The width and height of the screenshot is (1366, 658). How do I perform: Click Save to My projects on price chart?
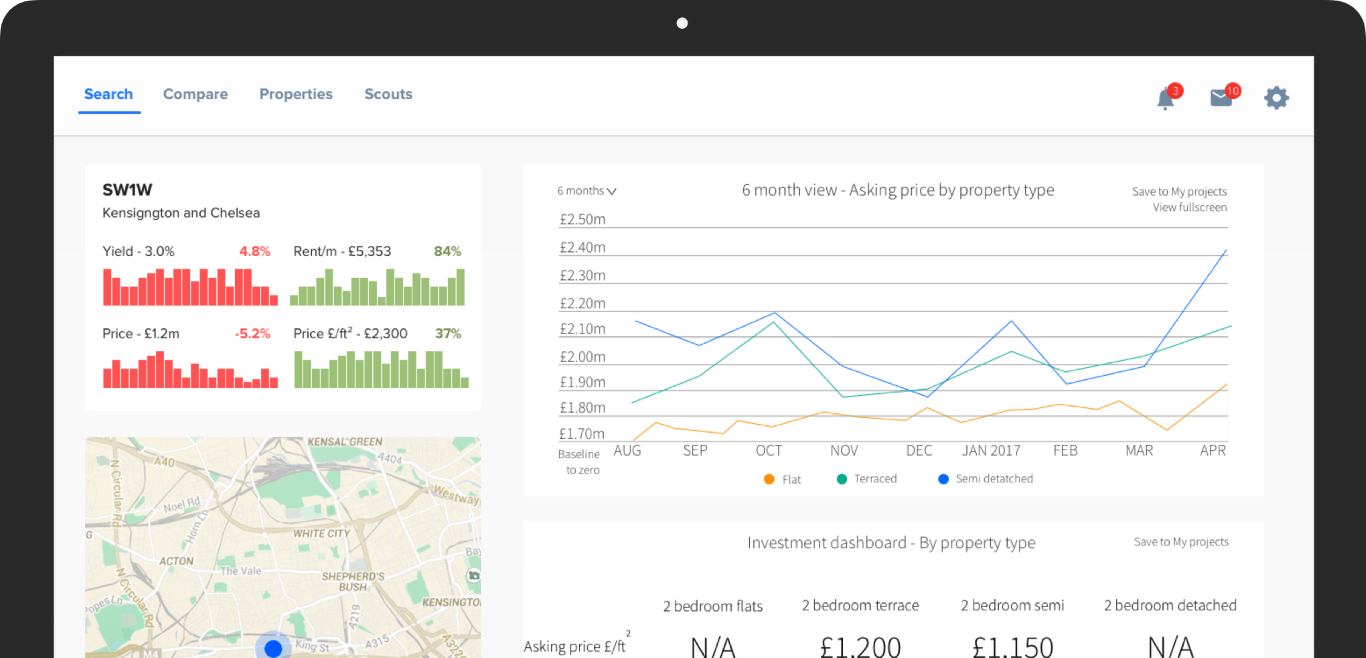point(1179,191)
